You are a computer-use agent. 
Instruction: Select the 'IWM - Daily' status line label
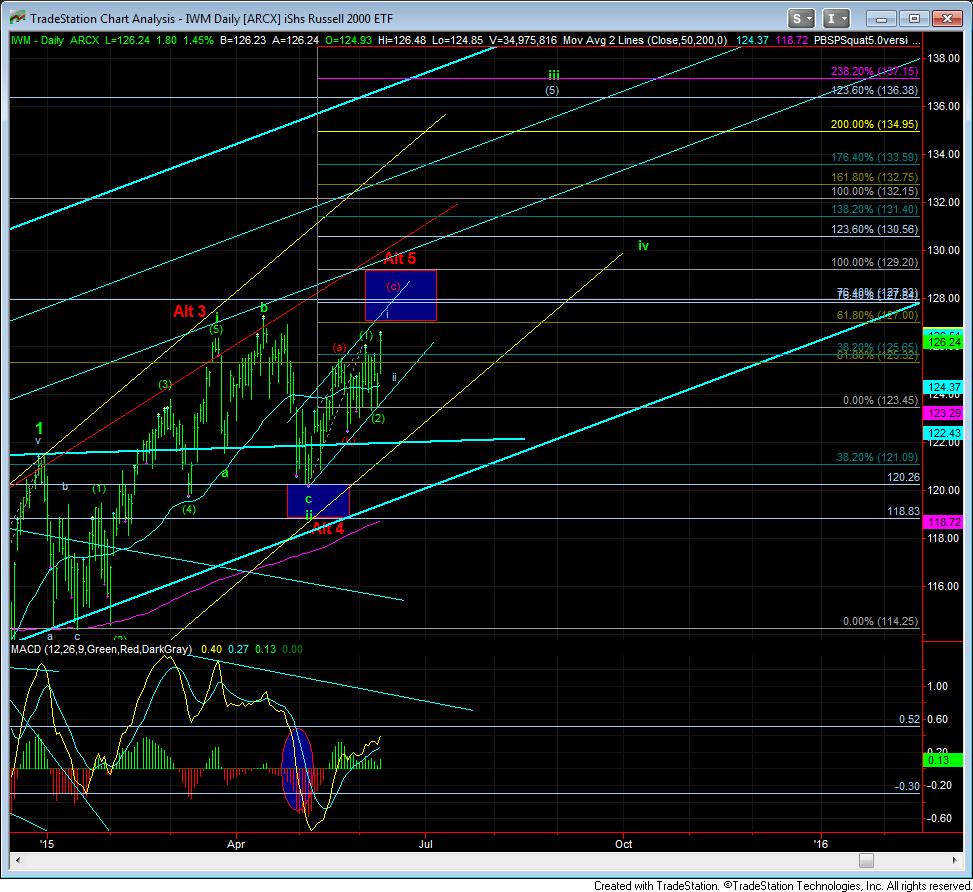[37, 40]
